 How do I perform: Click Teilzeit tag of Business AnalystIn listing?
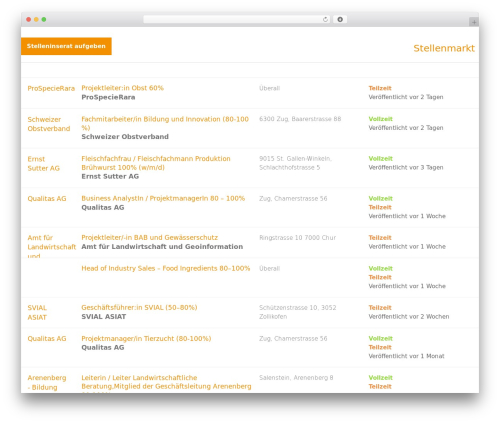click(x=380, y=207)
